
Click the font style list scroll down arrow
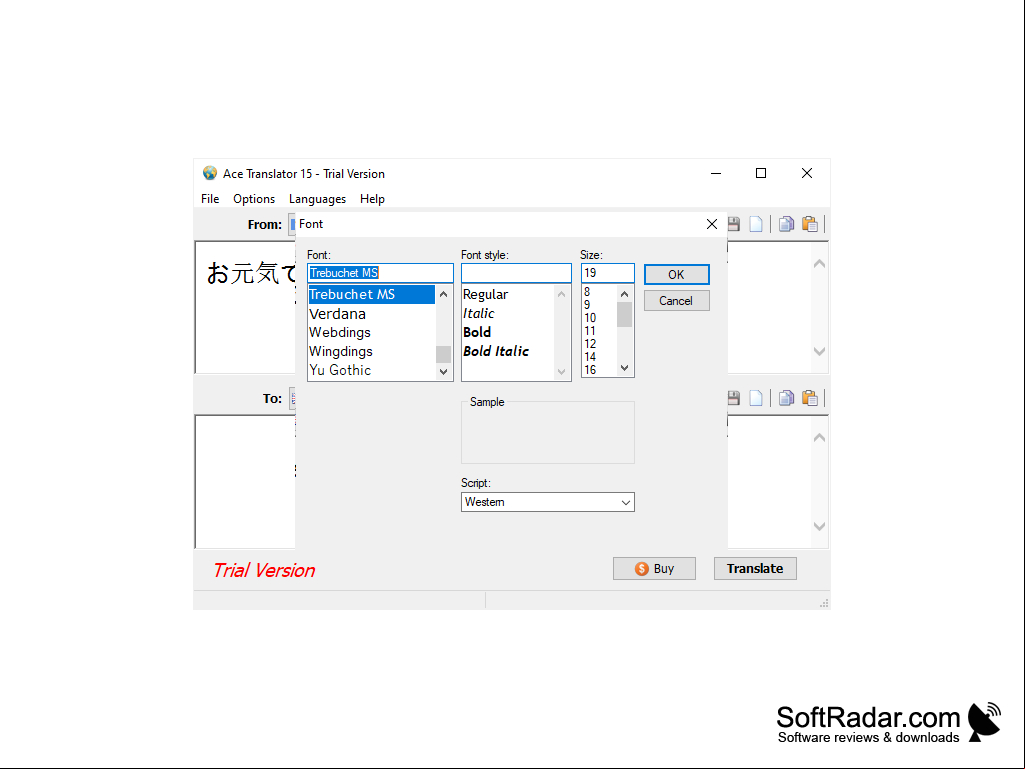coord(562,372)
